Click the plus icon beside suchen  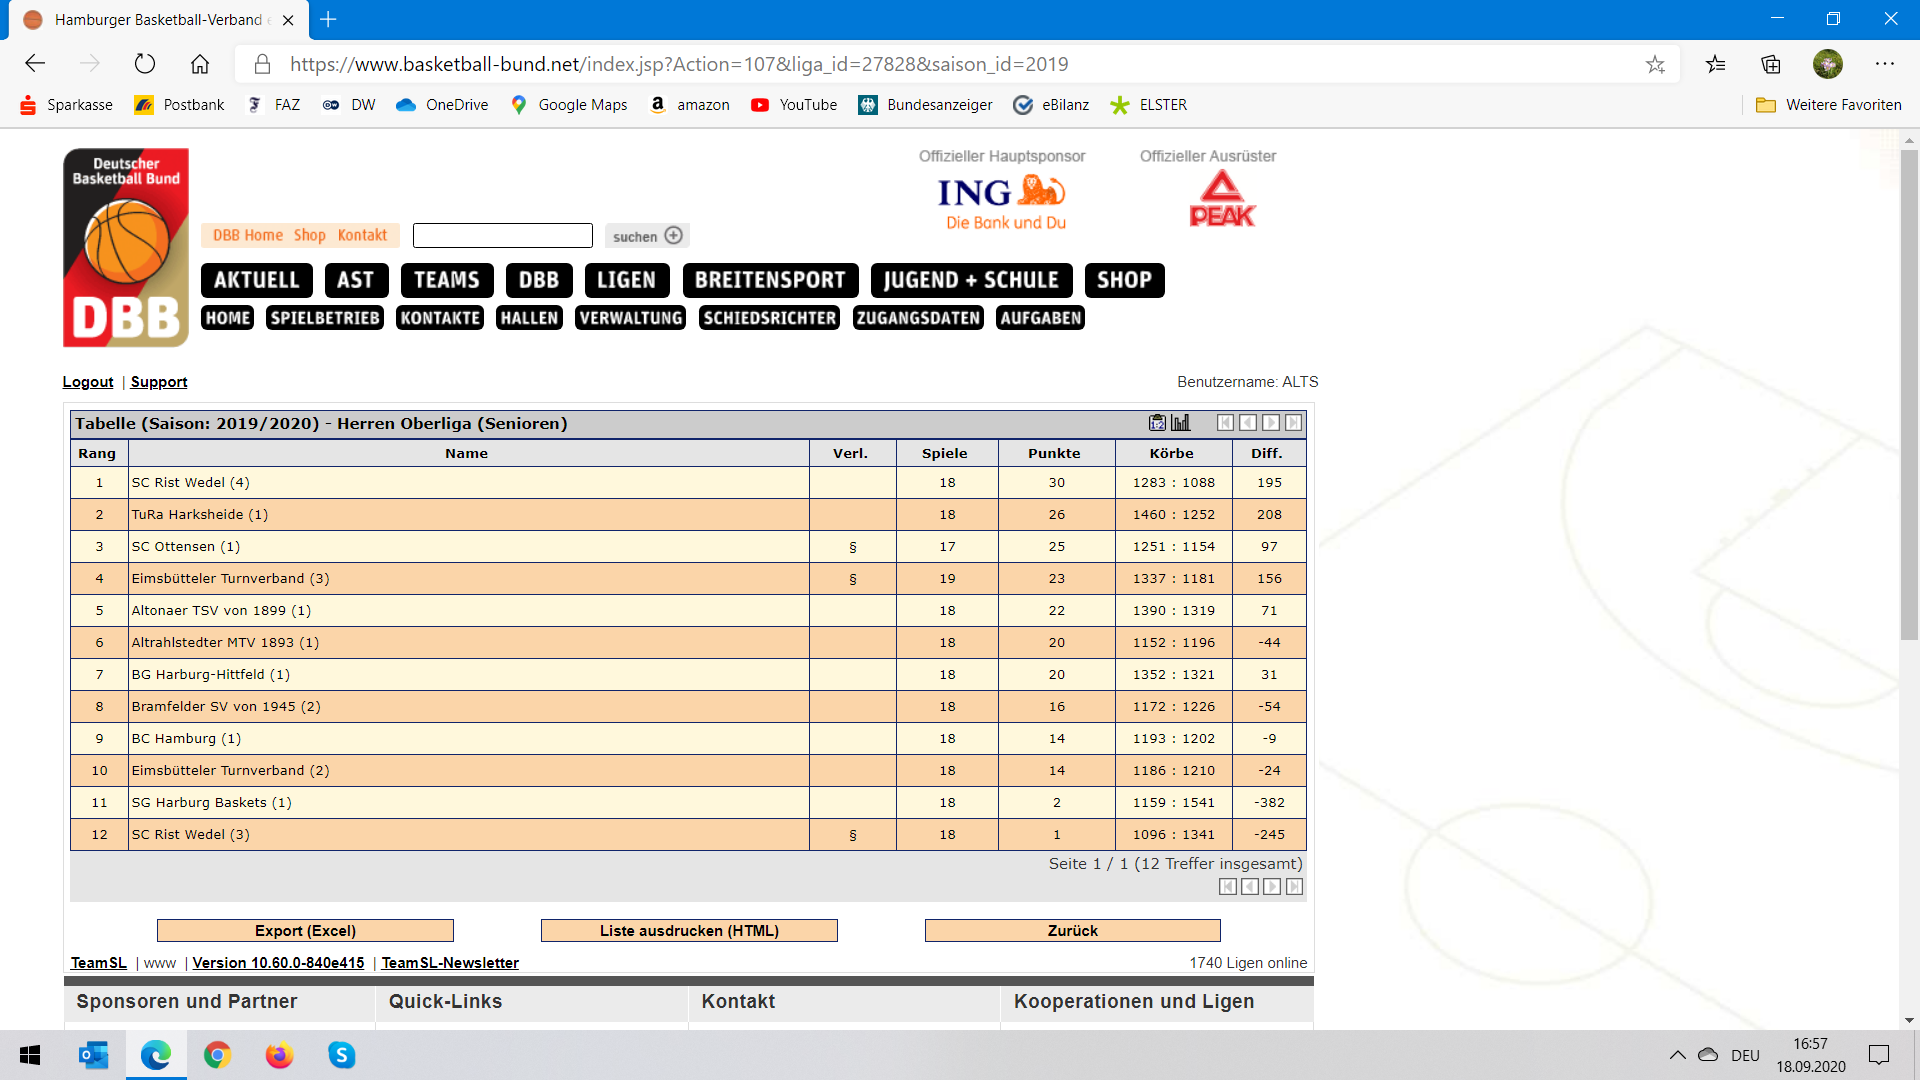[x=674, y=236]
